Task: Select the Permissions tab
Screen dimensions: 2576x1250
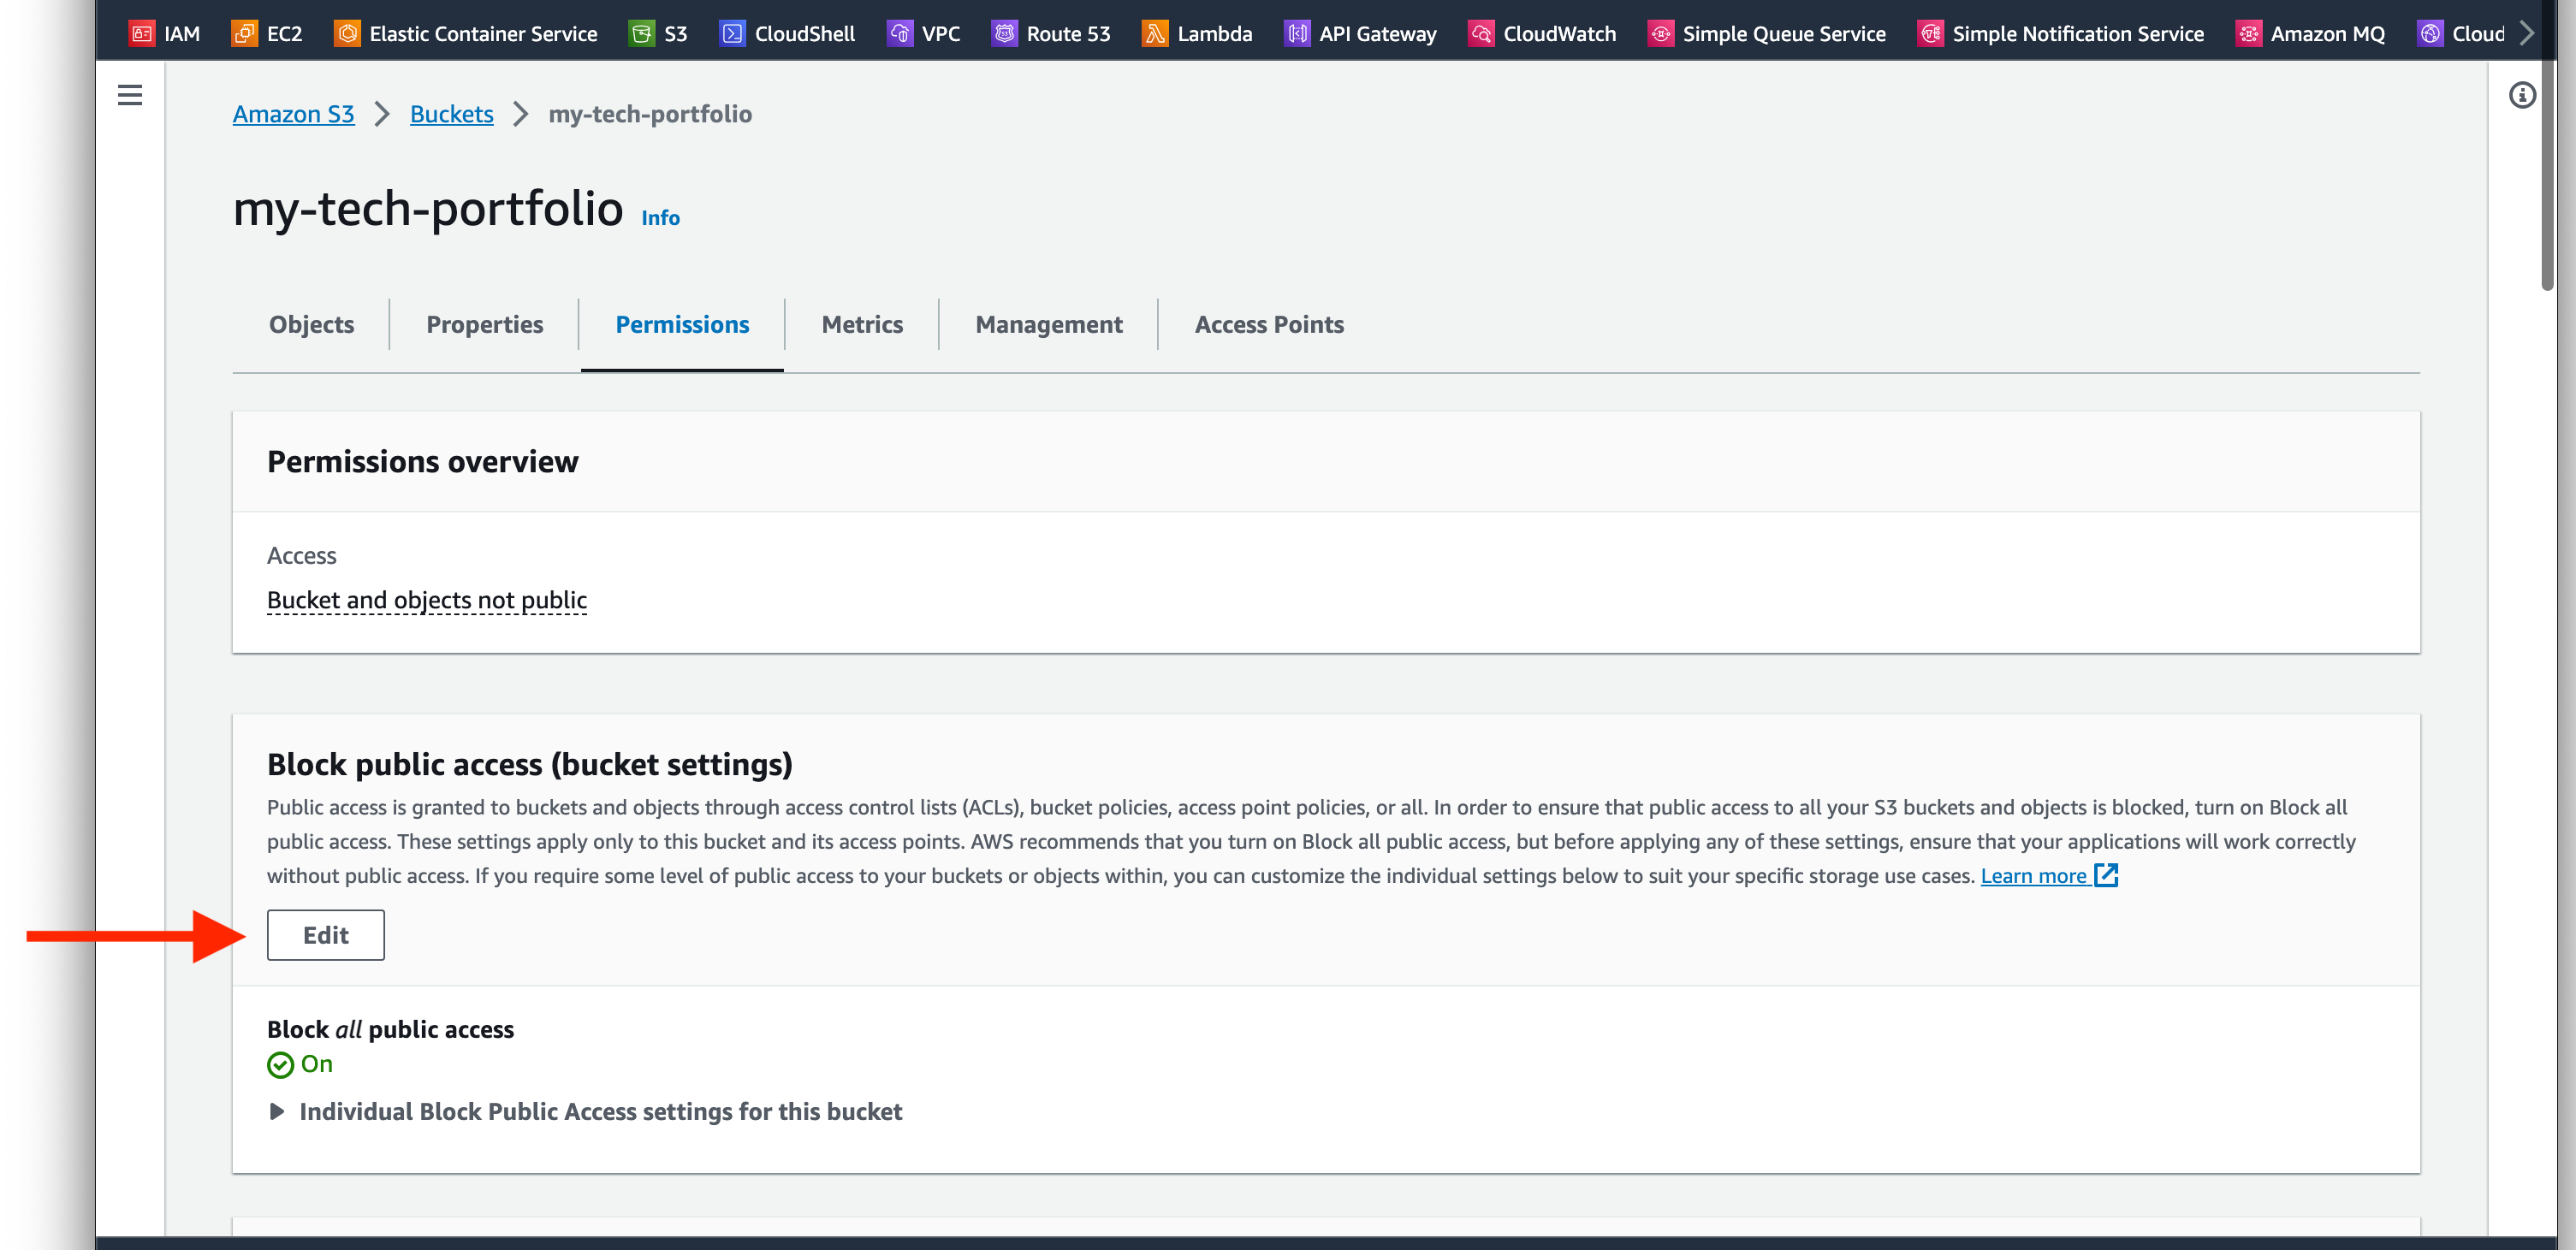Action: coord(682,324)
